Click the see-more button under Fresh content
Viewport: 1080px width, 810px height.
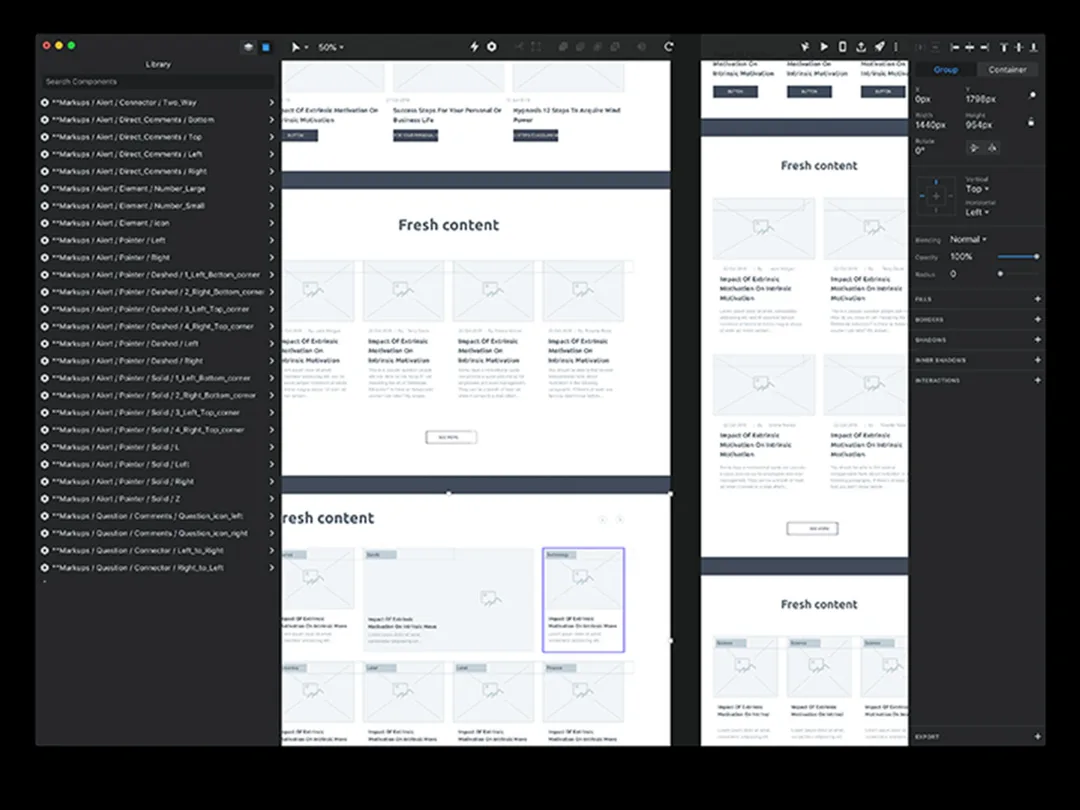[x=451, y=437]
